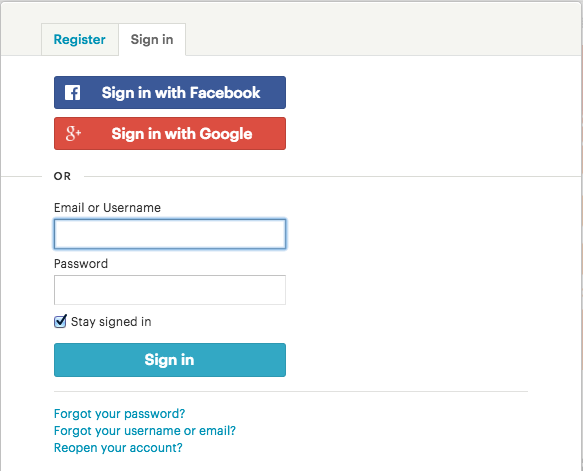Click the horizontal line right of OR
Viewport: 583px width, 471px height.
(333, 176)
